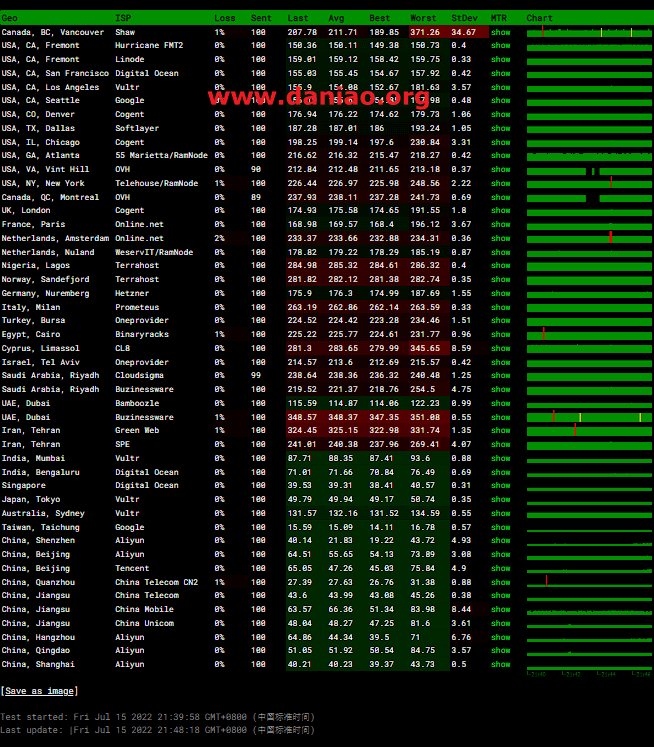The height and width of the screenshot is (747, 654).
Task: Click the Vancouver Shaw latency chart
Action: pyautogui.click(x=589, y=32)
